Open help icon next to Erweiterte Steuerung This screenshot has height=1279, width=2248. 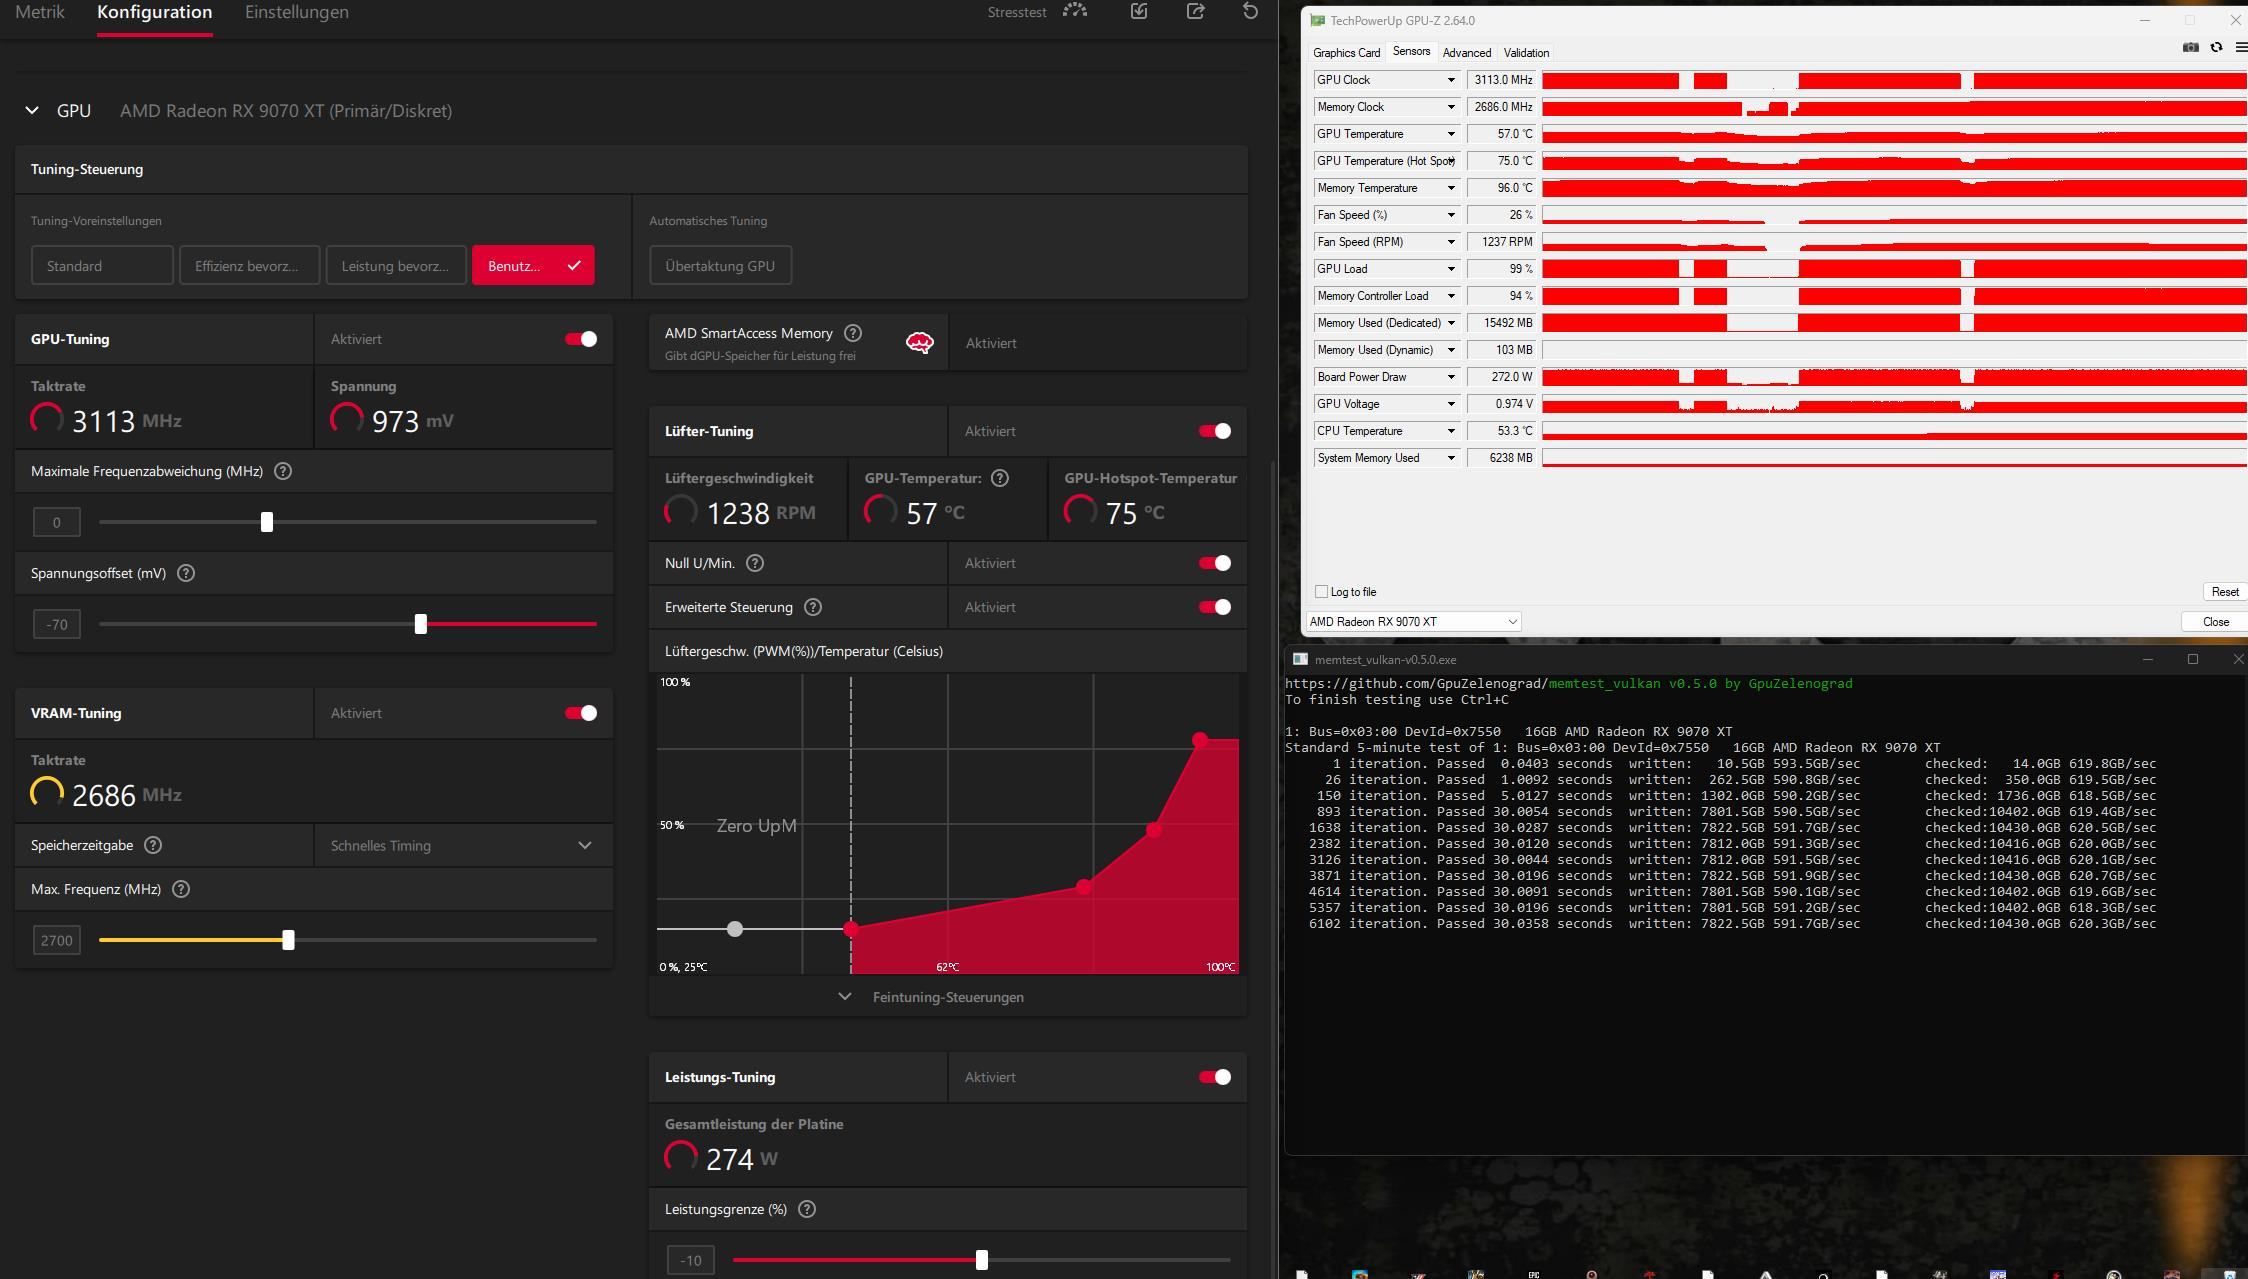[x=813, y=607]
